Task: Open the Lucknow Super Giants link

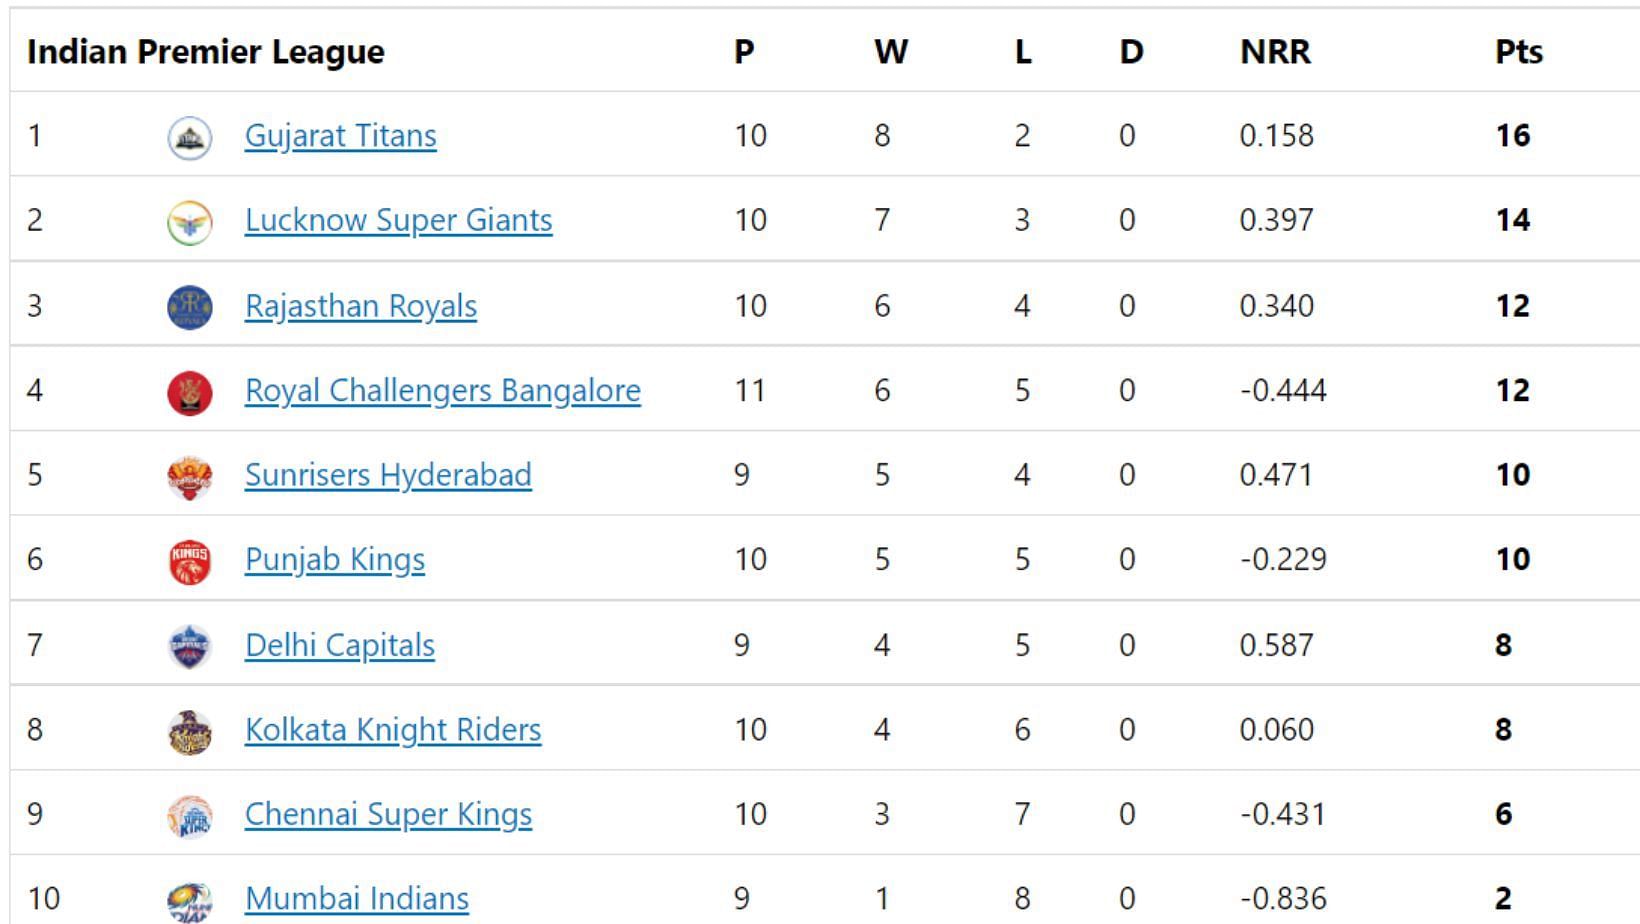Action: point(398,220)
